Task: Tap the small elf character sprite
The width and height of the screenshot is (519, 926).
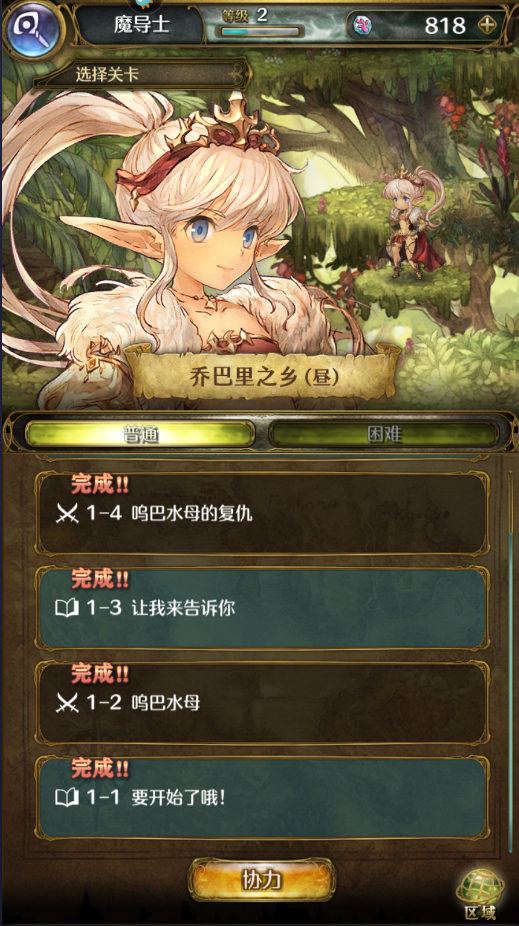Action: point(413,224)
